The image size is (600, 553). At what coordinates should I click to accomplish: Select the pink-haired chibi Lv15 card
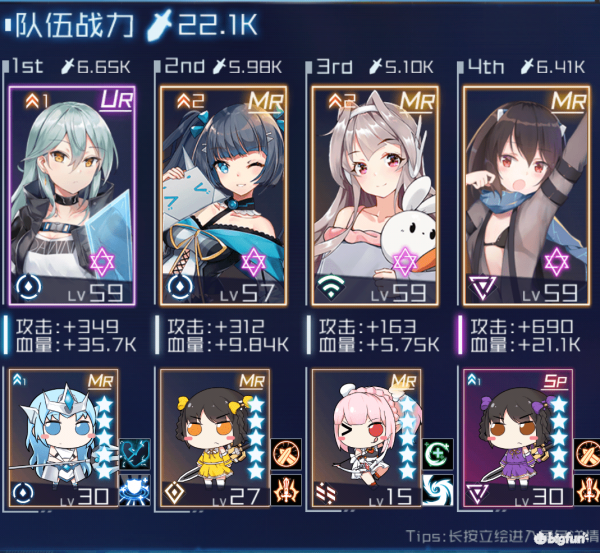(x=367, y=438)
